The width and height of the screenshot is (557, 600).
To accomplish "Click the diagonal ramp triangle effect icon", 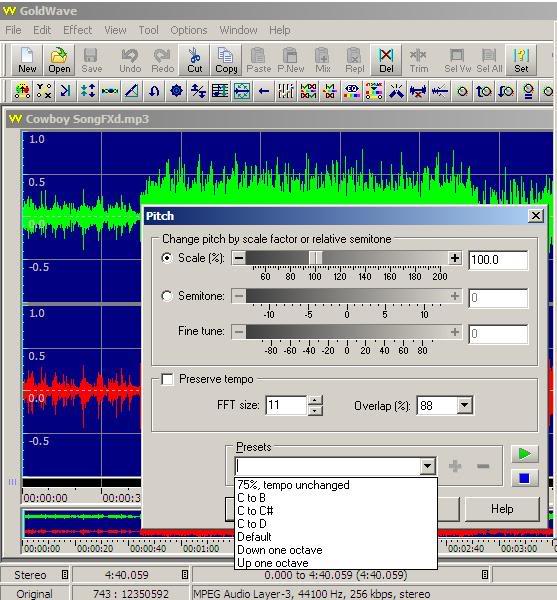I will 132,91.
